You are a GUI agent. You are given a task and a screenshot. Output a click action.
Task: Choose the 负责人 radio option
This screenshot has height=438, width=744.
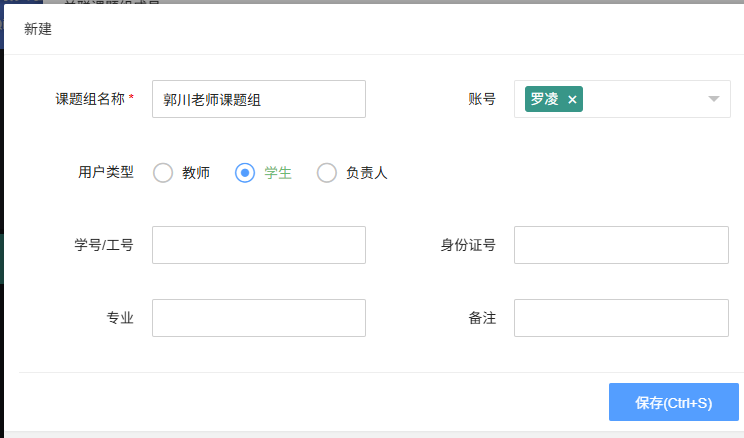tap(327, 173)
